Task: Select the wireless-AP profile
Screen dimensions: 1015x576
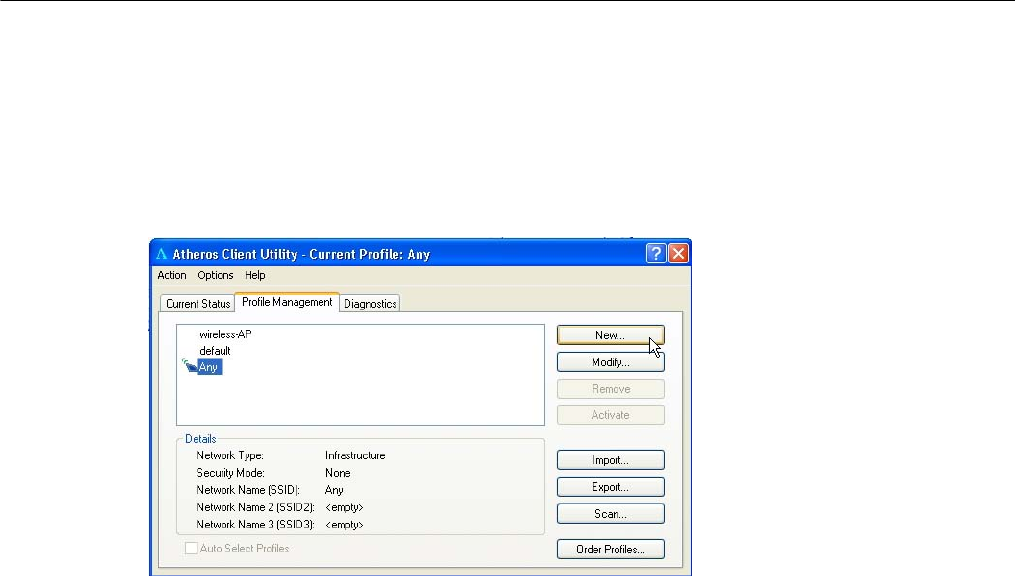Action: pos(225,334)
